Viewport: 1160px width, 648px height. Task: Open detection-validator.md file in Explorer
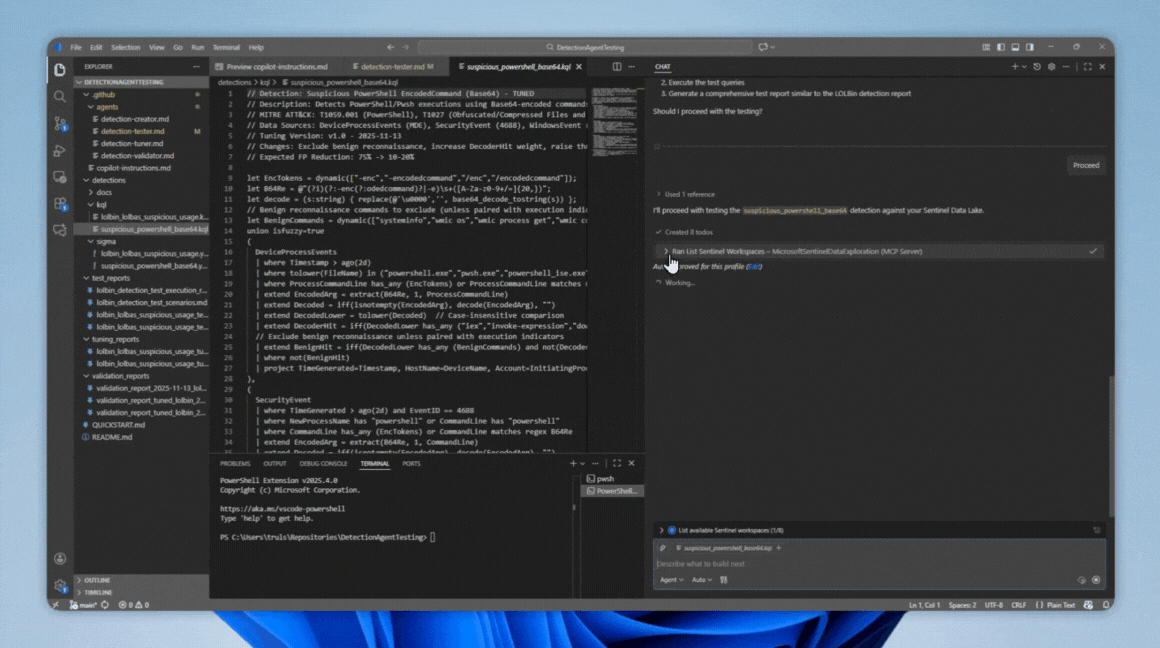pyautogui.click(x=137, y=156)
